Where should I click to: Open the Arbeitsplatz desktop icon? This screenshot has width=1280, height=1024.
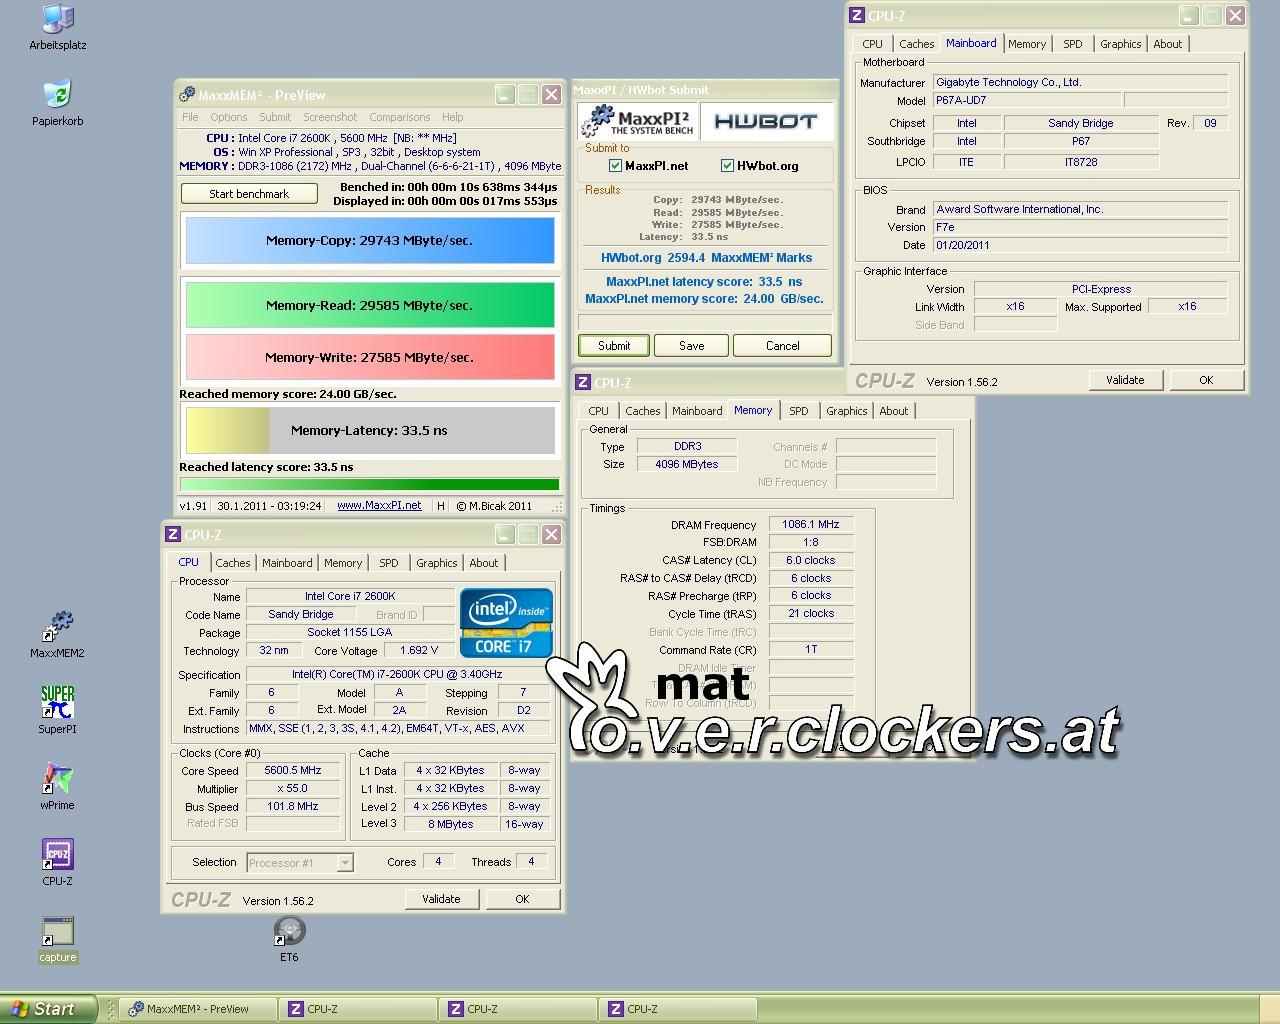[x=57, y=27]
